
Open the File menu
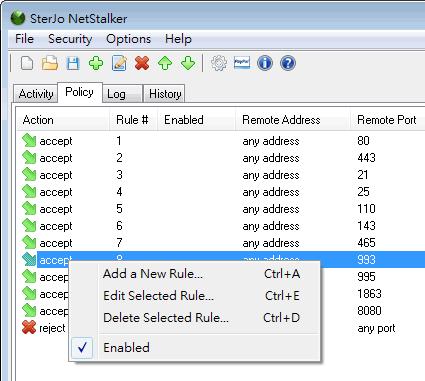[24, 39]
